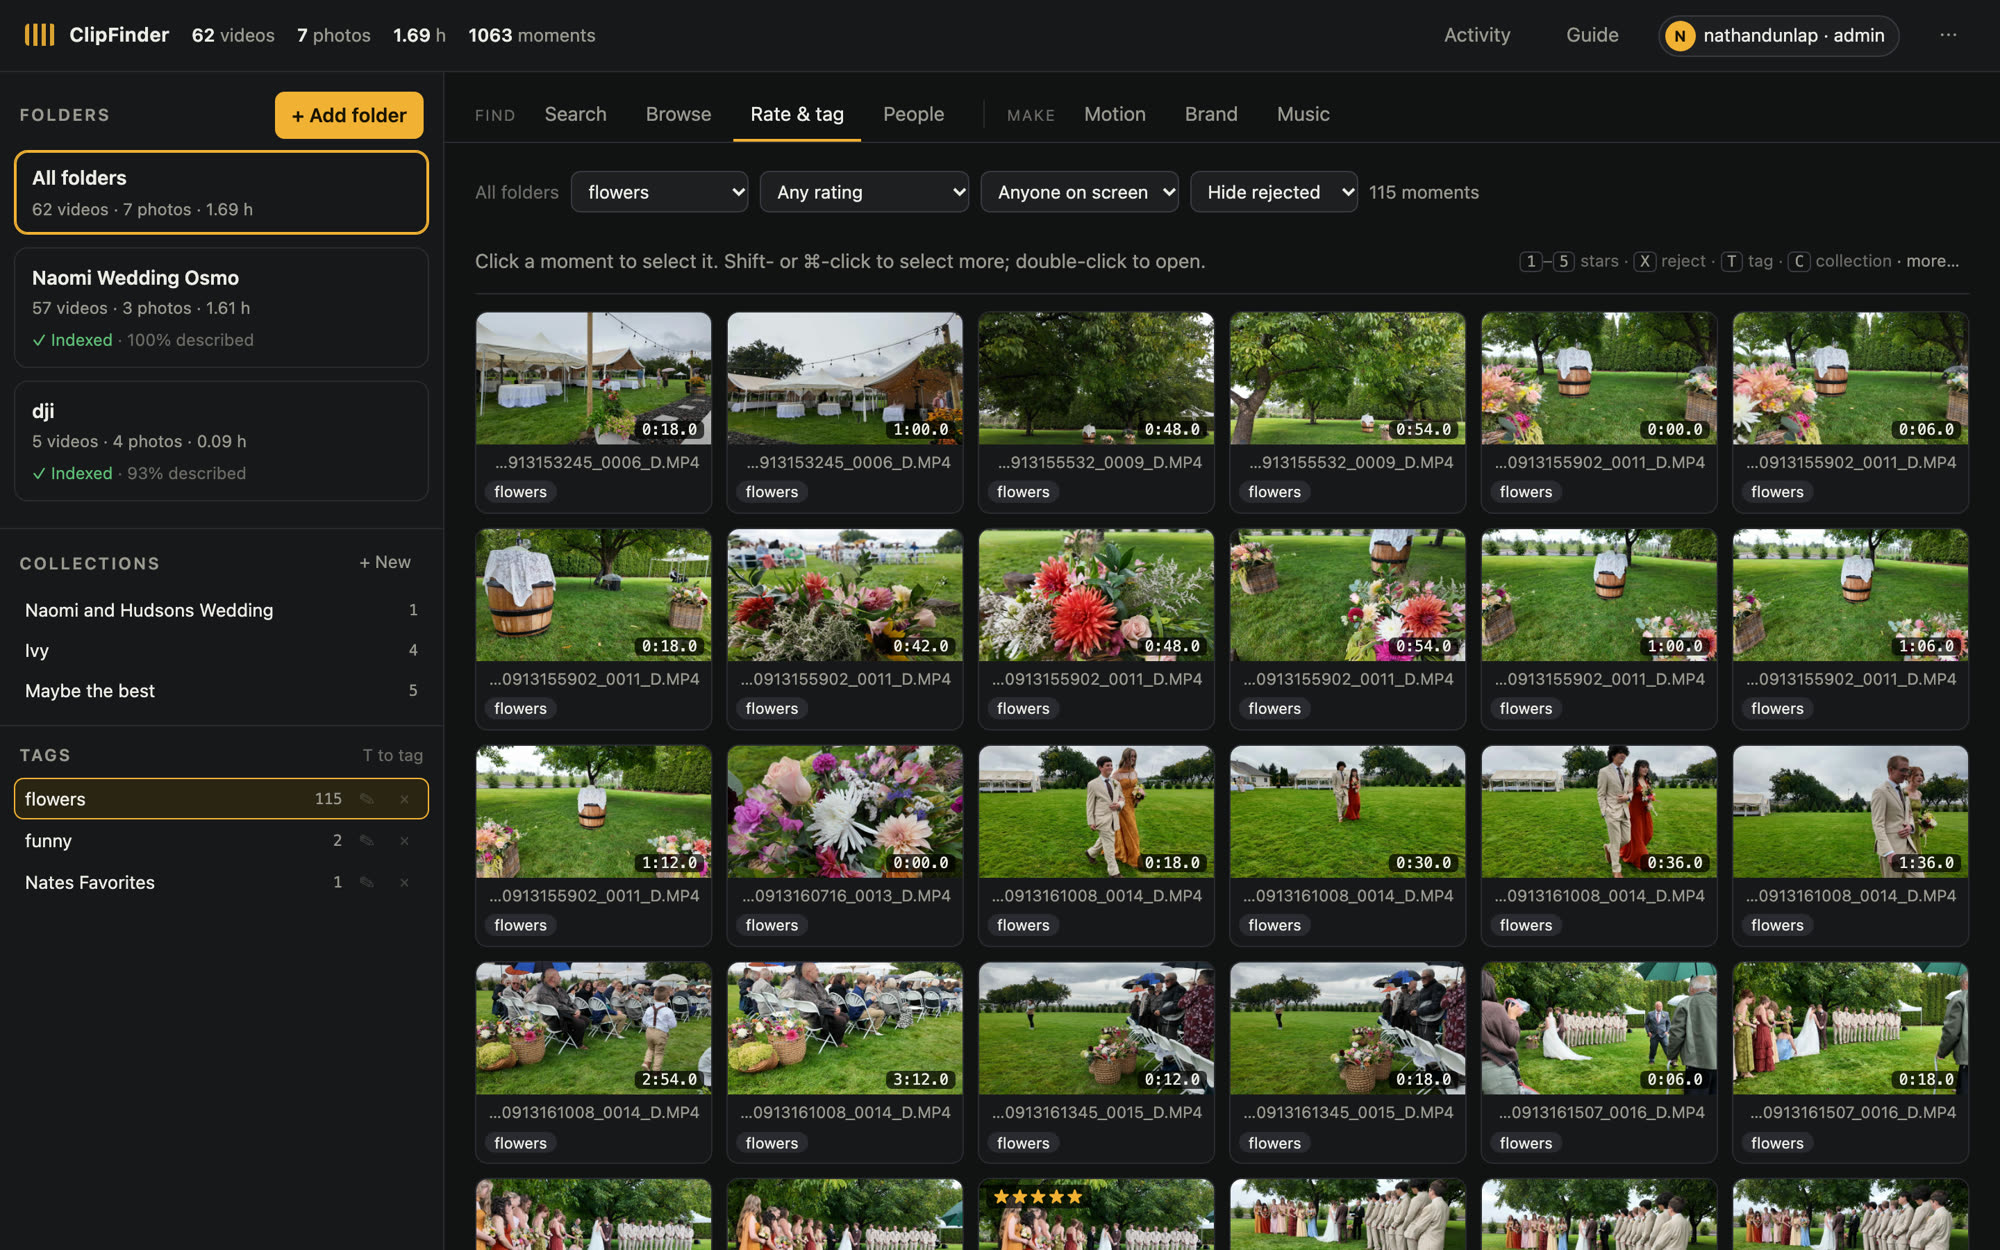Select the funny tag row
Image resolution: width=2000 pixels, height=1250 pixels.
click(x=221, y=841)
